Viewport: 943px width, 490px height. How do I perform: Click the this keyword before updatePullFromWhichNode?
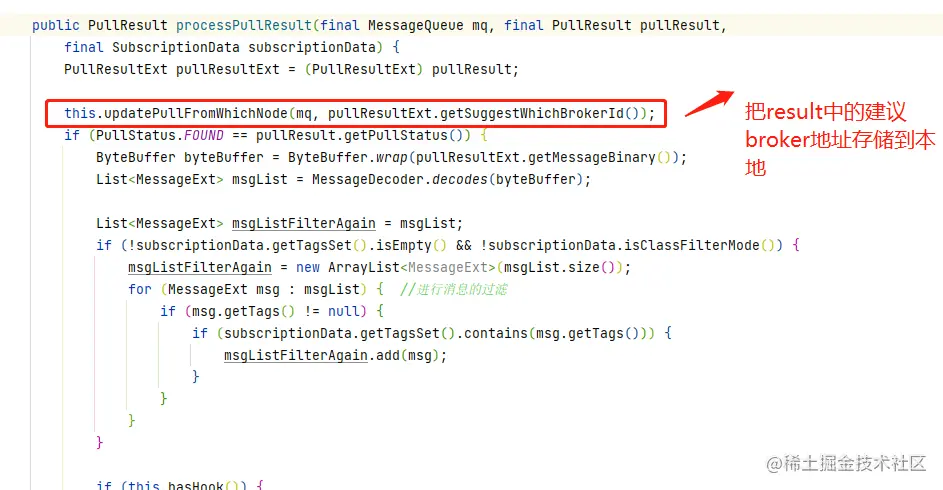tap(80, 113)
